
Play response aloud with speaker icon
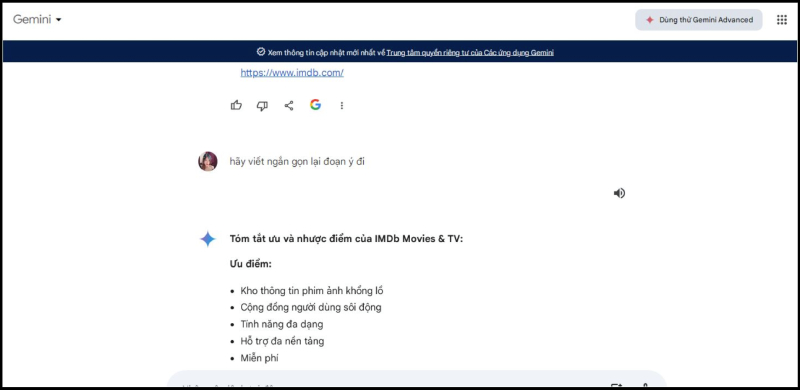(x=619, y=193)
